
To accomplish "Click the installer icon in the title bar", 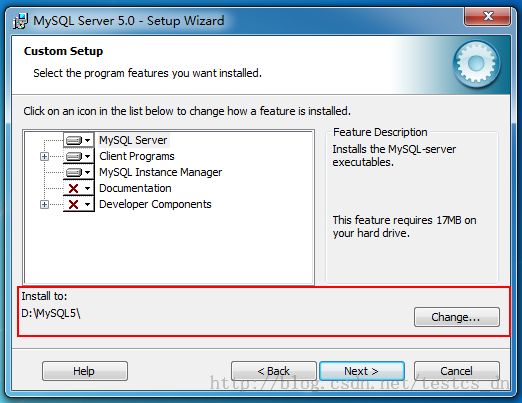I will (x=20, y=21).
